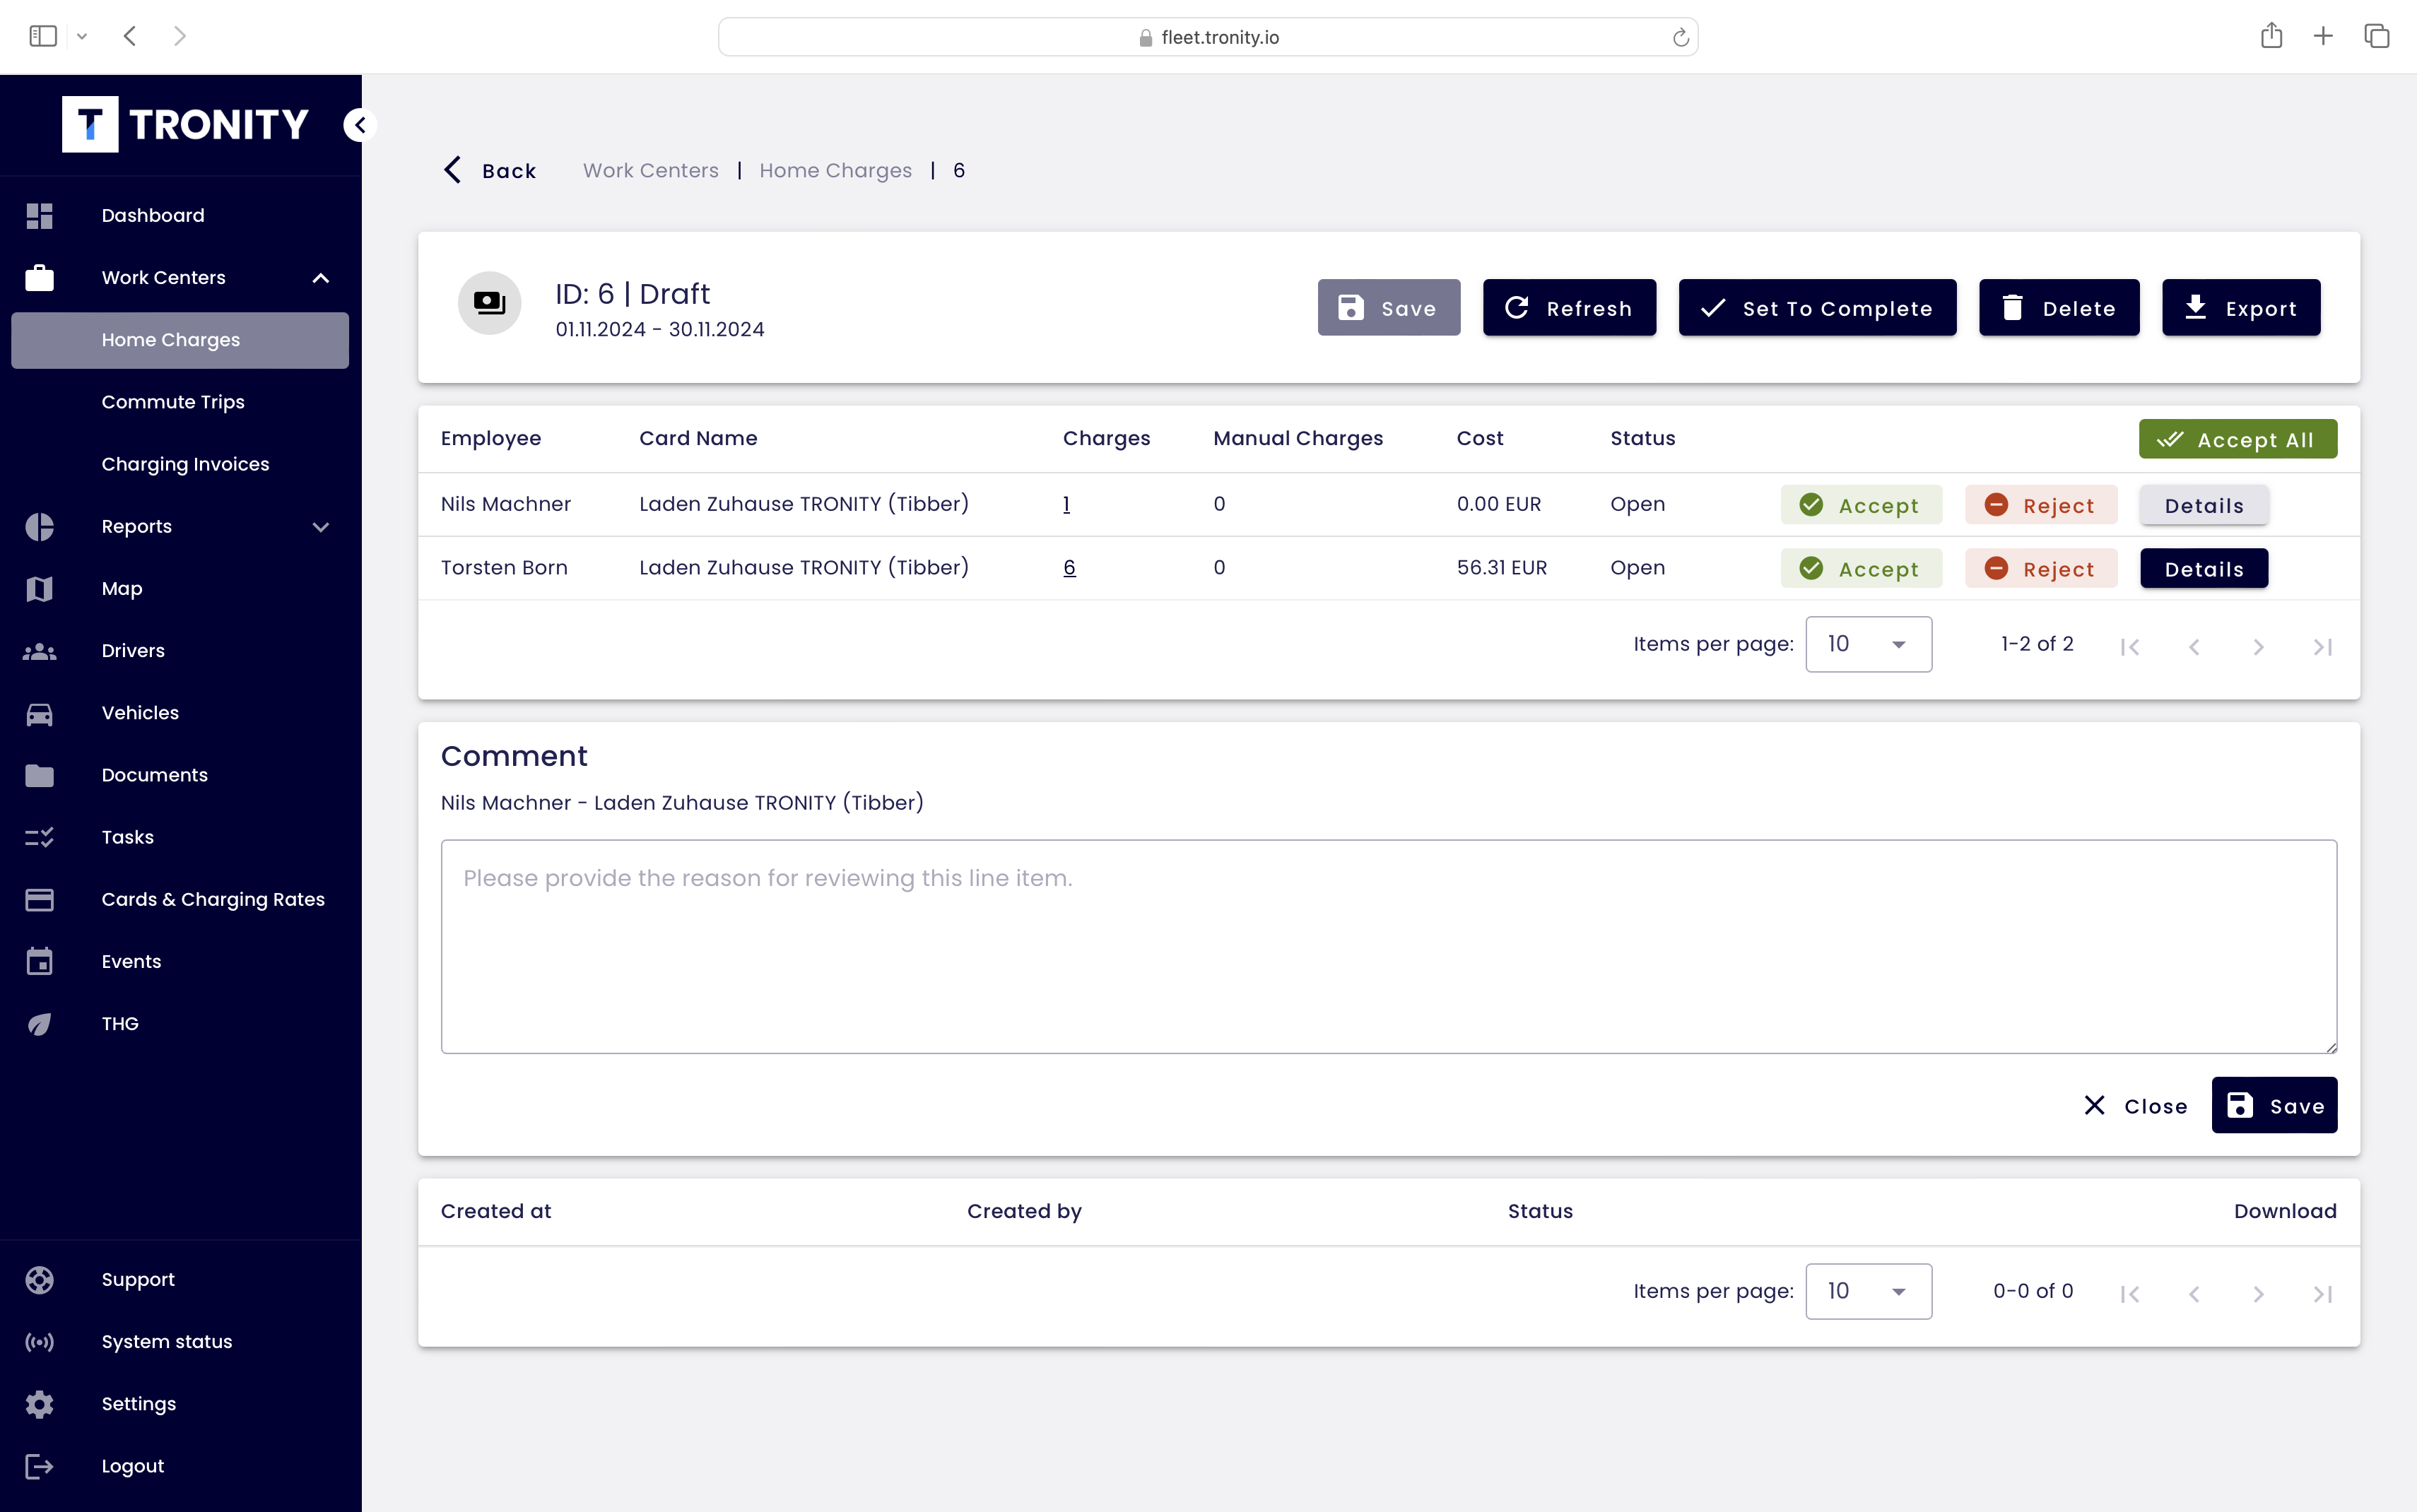The width and height of the screenshot is (2417, 1512).
Task: Expand the Reports menu chevron
Action: (321, 526)
